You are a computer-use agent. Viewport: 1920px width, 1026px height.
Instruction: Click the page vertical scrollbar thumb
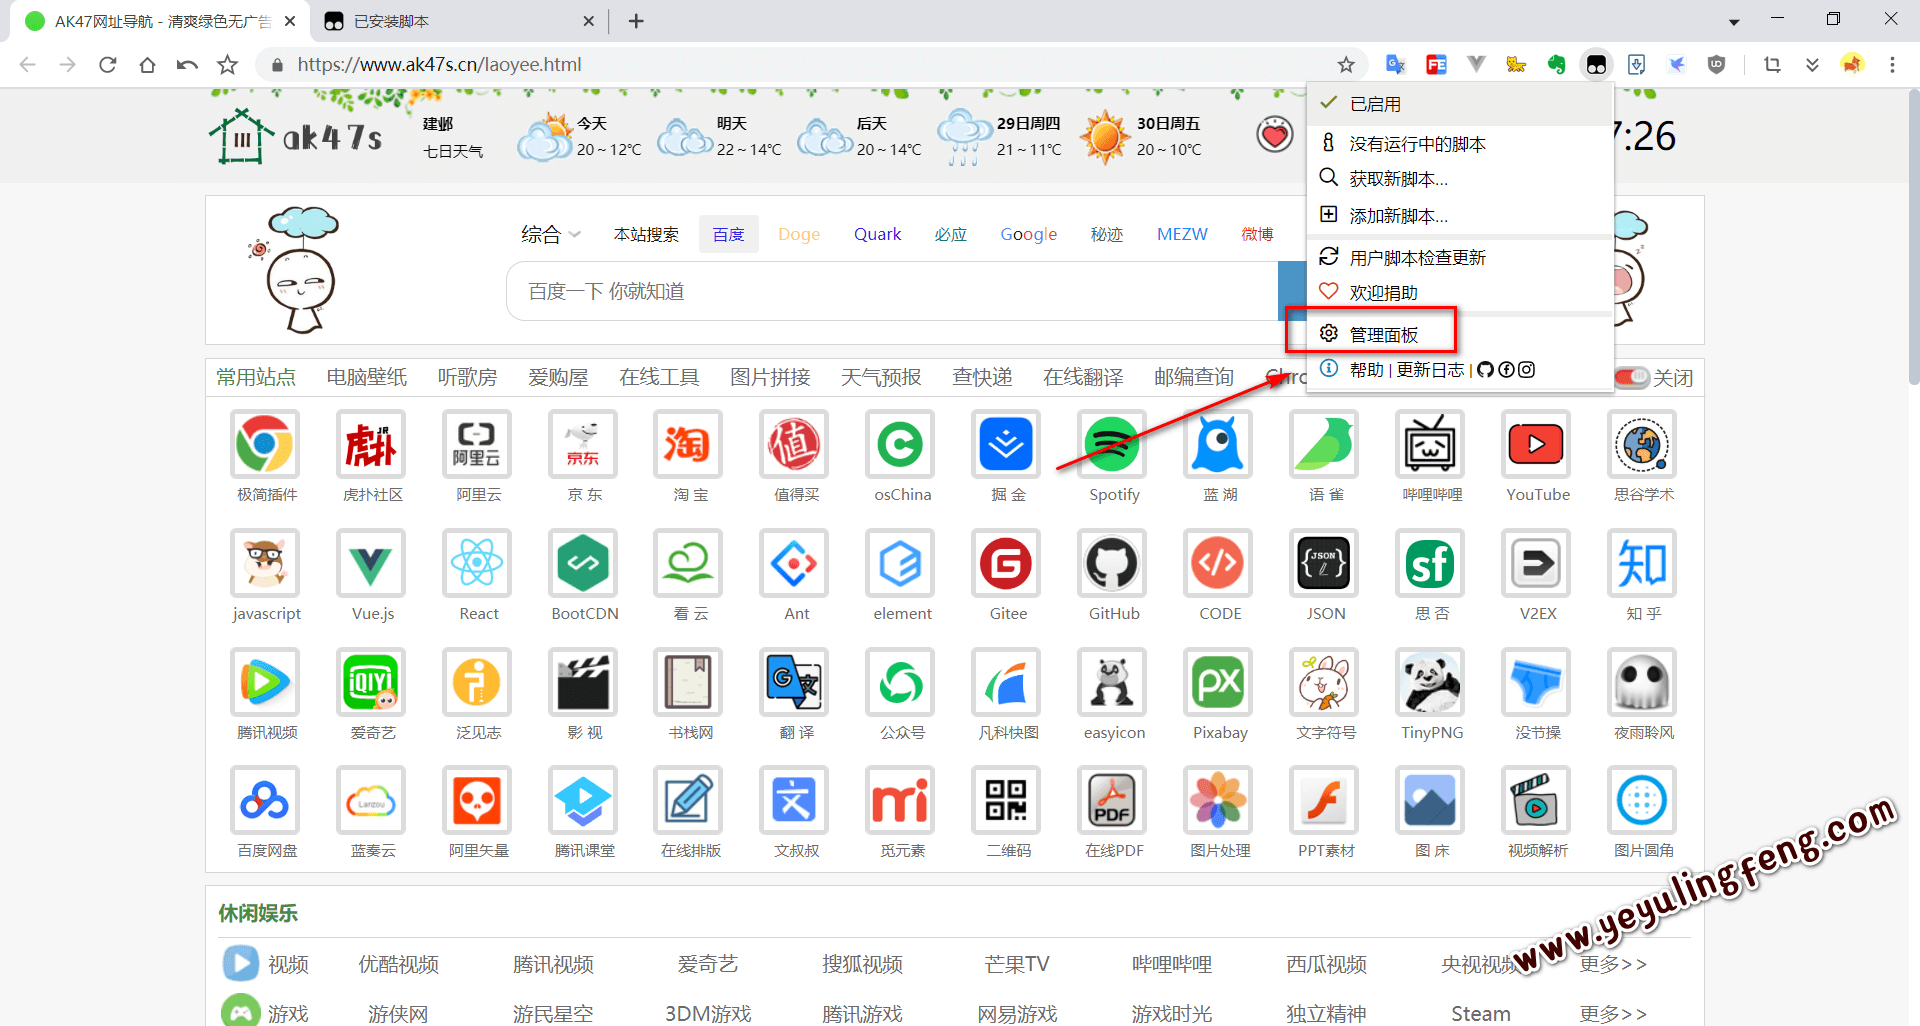[x=1914, y=236]
